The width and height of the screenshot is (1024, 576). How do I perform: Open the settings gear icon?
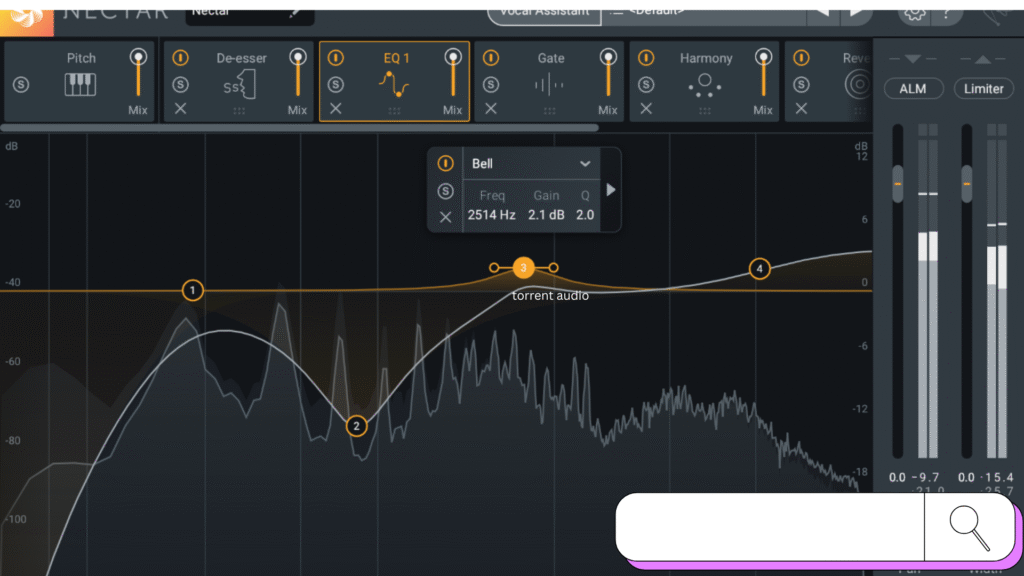(x=912, y=12)
